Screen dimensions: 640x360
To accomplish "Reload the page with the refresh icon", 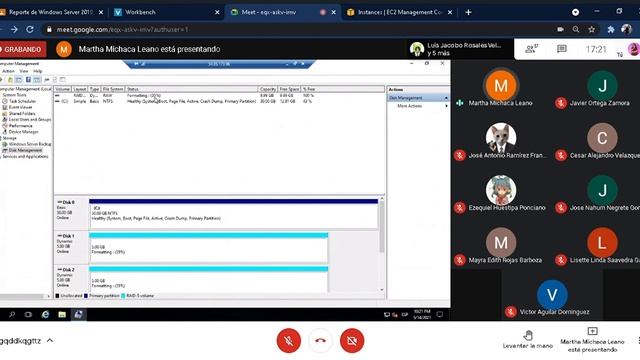I will (30, 29).
